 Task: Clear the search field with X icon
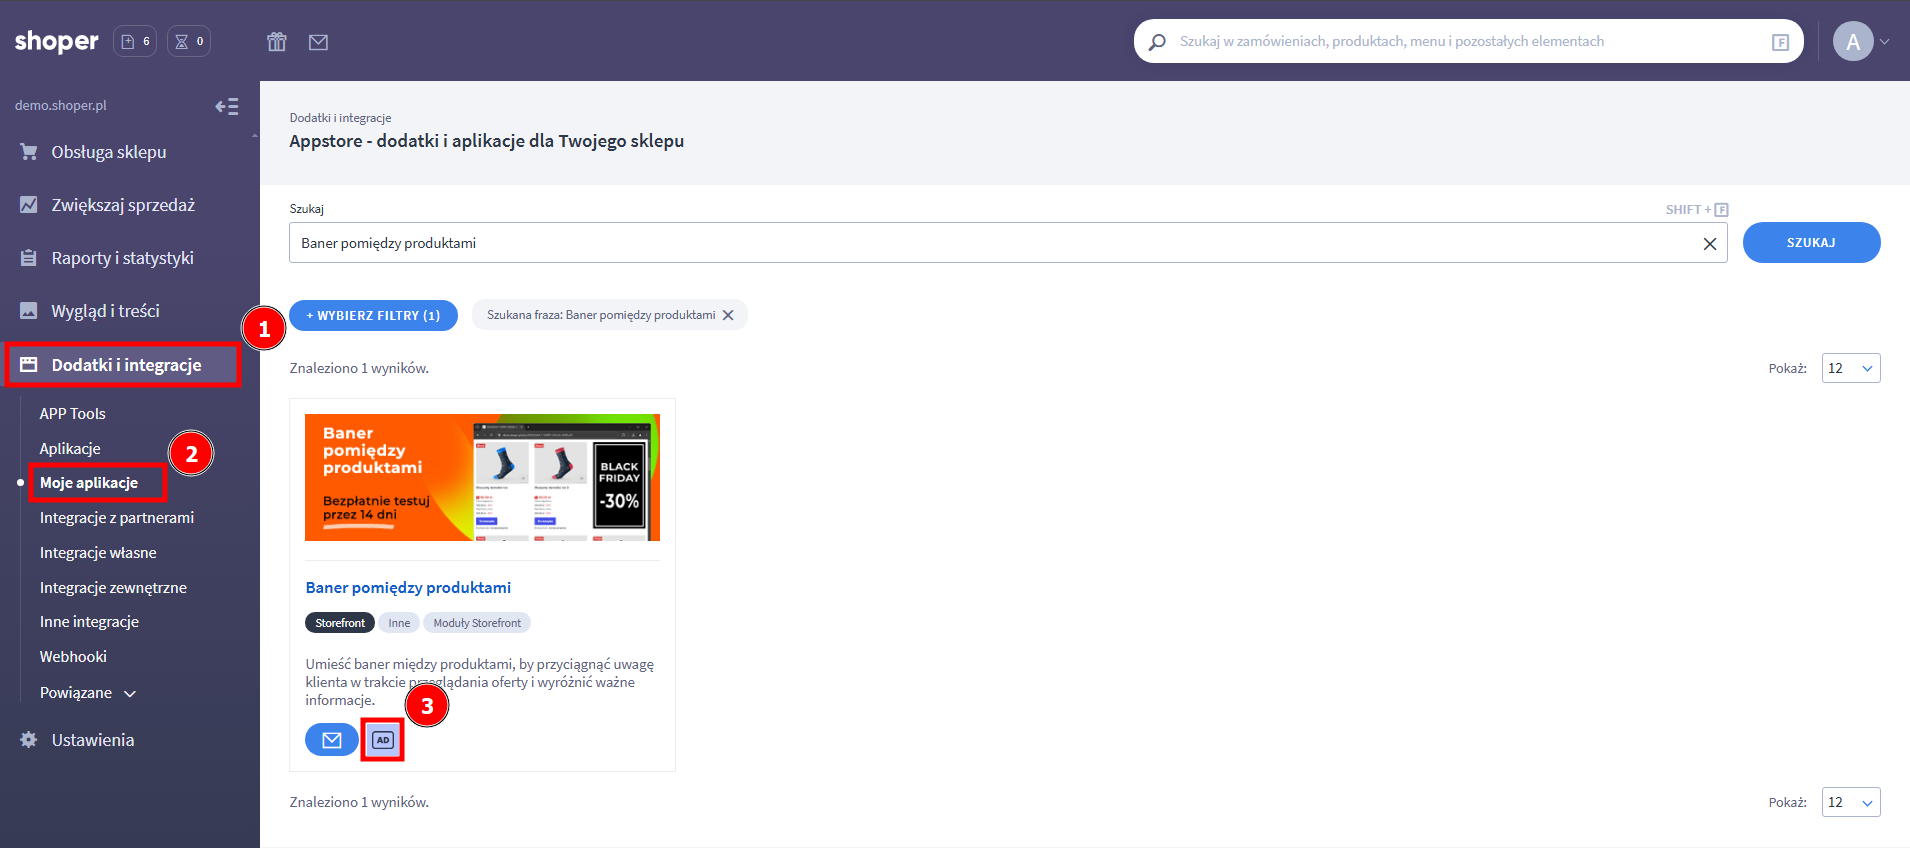[1709, 244]
